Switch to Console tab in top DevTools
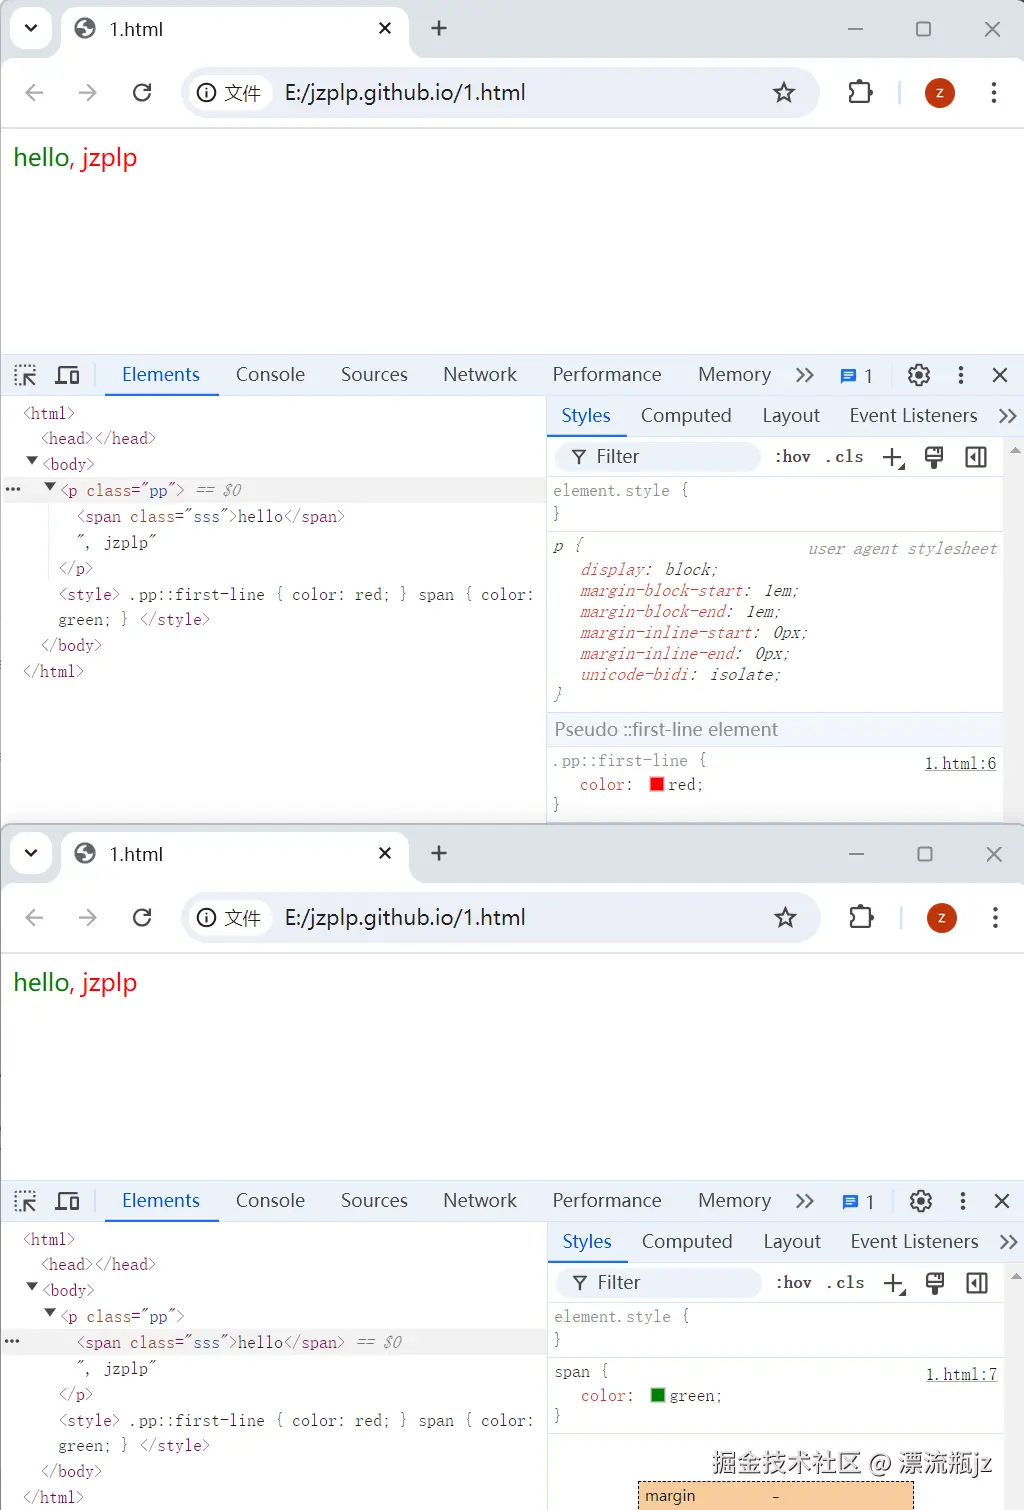 (x=270, y=375)
